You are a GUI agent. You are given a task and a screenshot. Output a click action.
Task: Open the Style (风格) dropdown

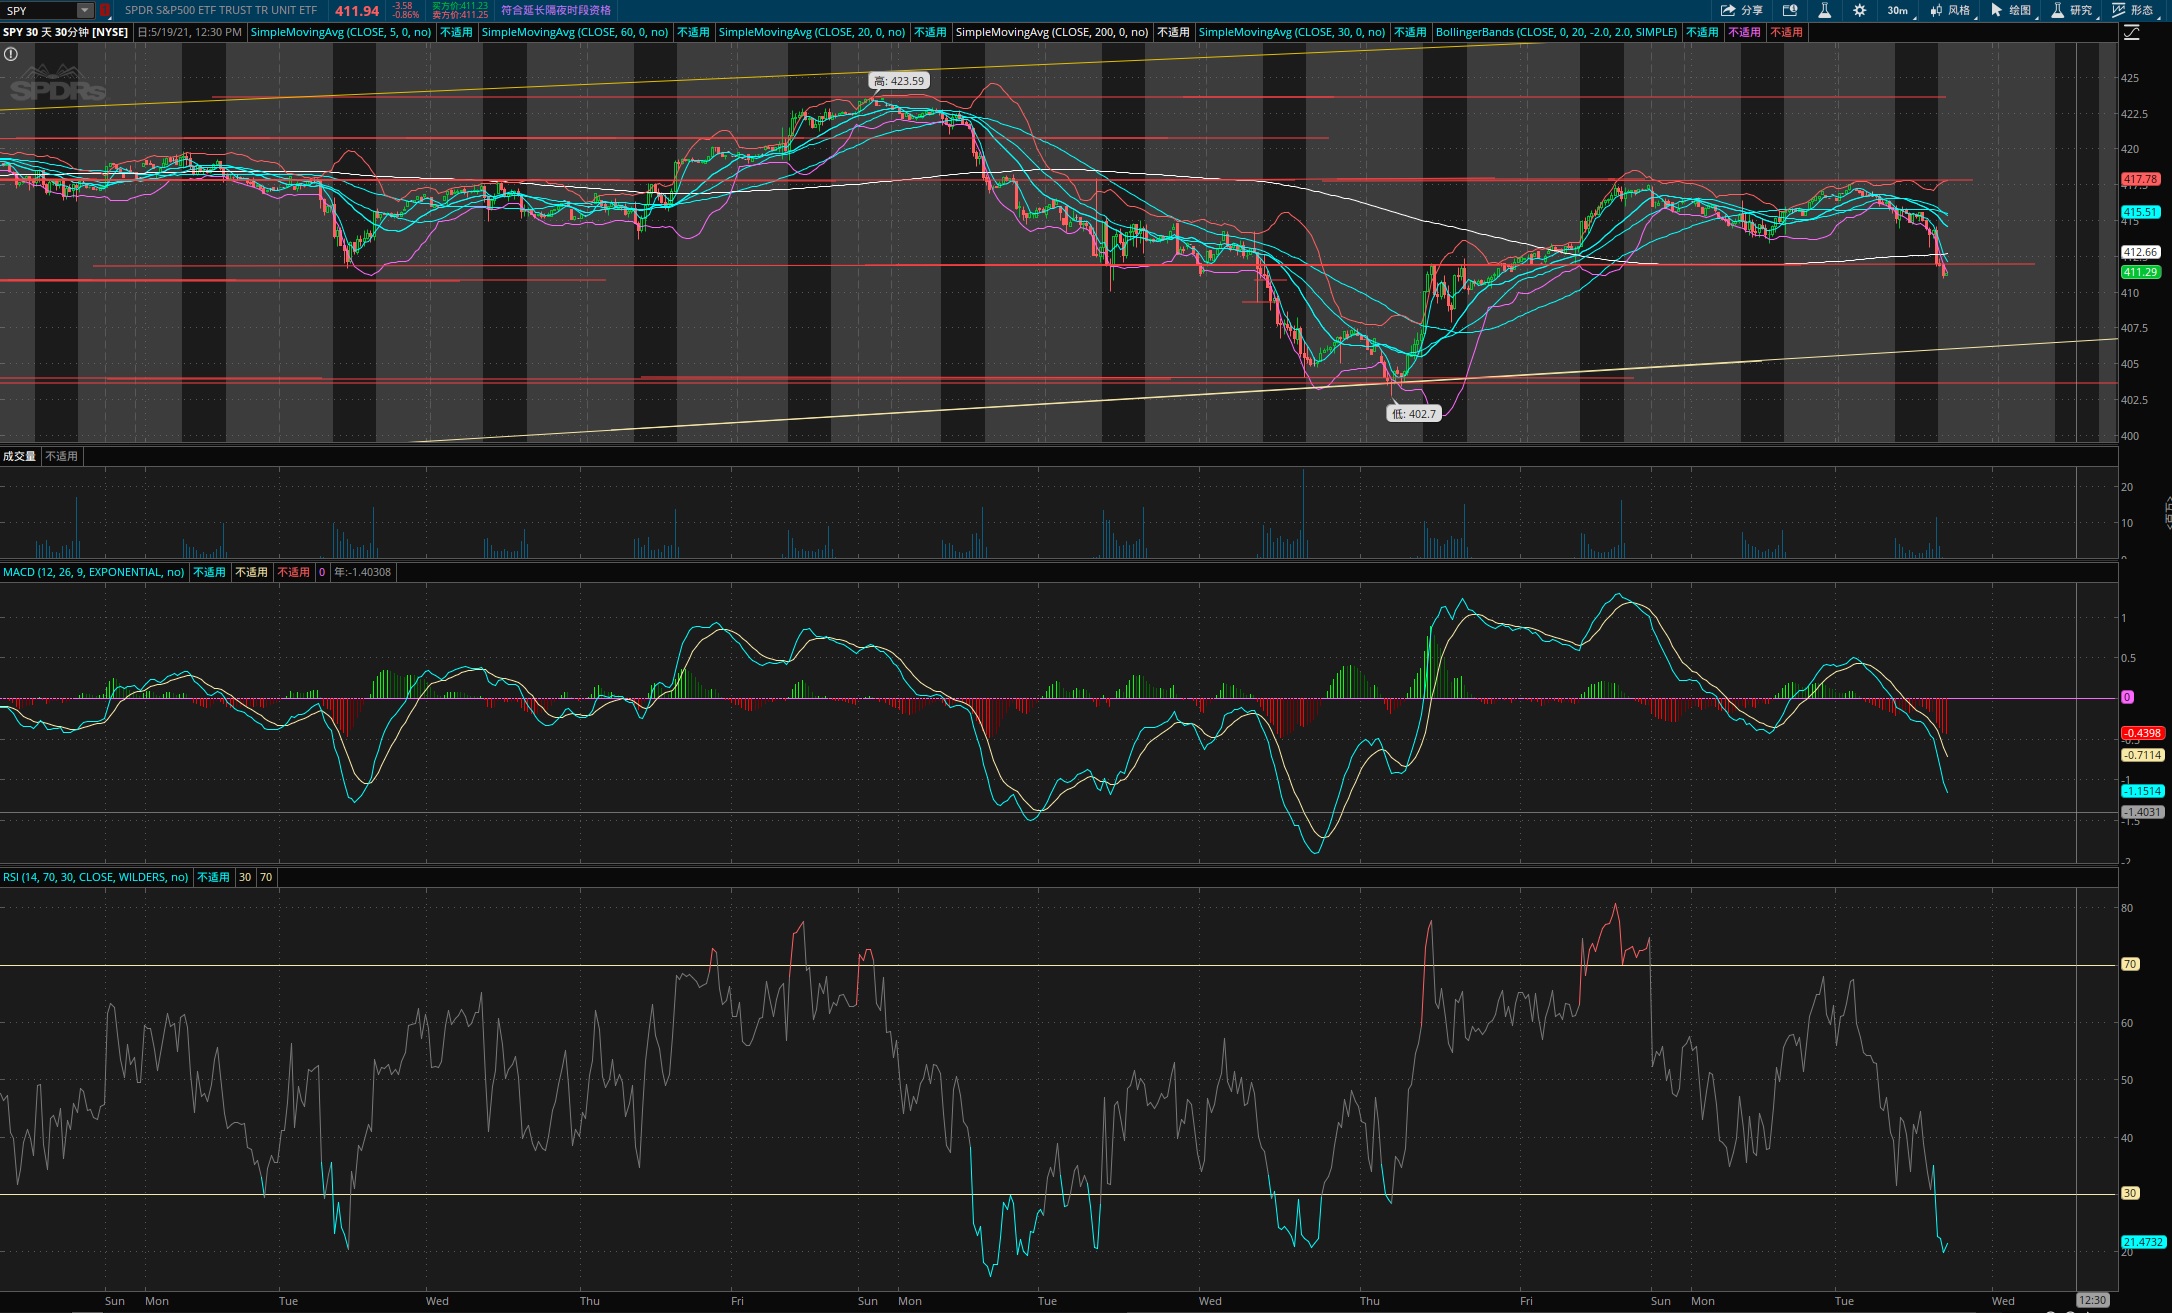pos(1951,10)
